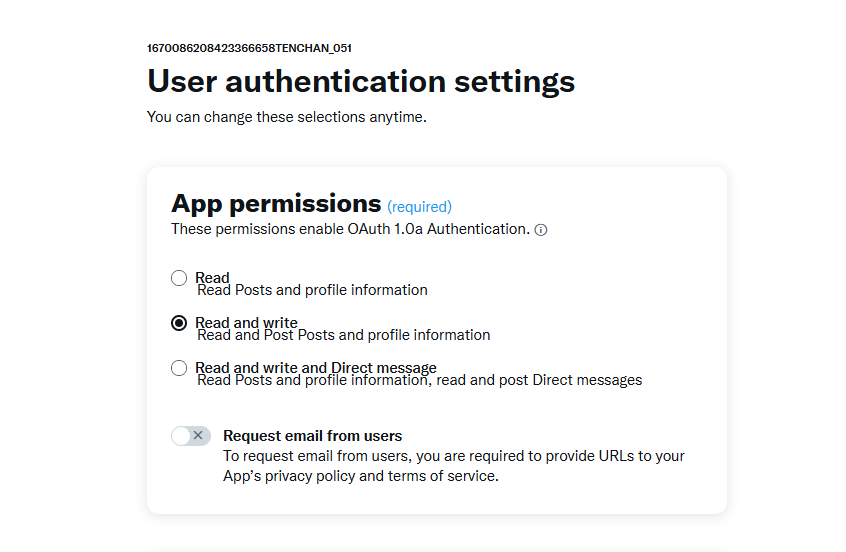Viewport: 846px width, 552px height.
Task: Click the "Read and write" option label
Action: point(246,322)
